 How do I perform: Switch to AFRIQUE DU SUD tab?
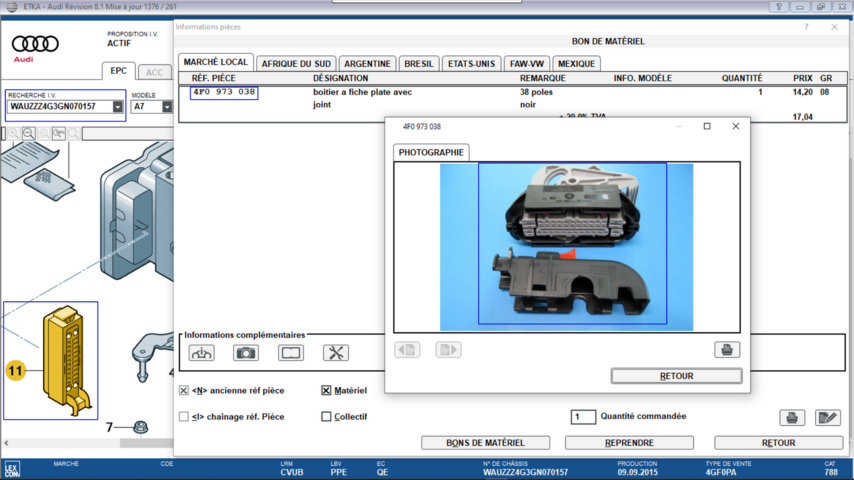(x=296, y=64)
